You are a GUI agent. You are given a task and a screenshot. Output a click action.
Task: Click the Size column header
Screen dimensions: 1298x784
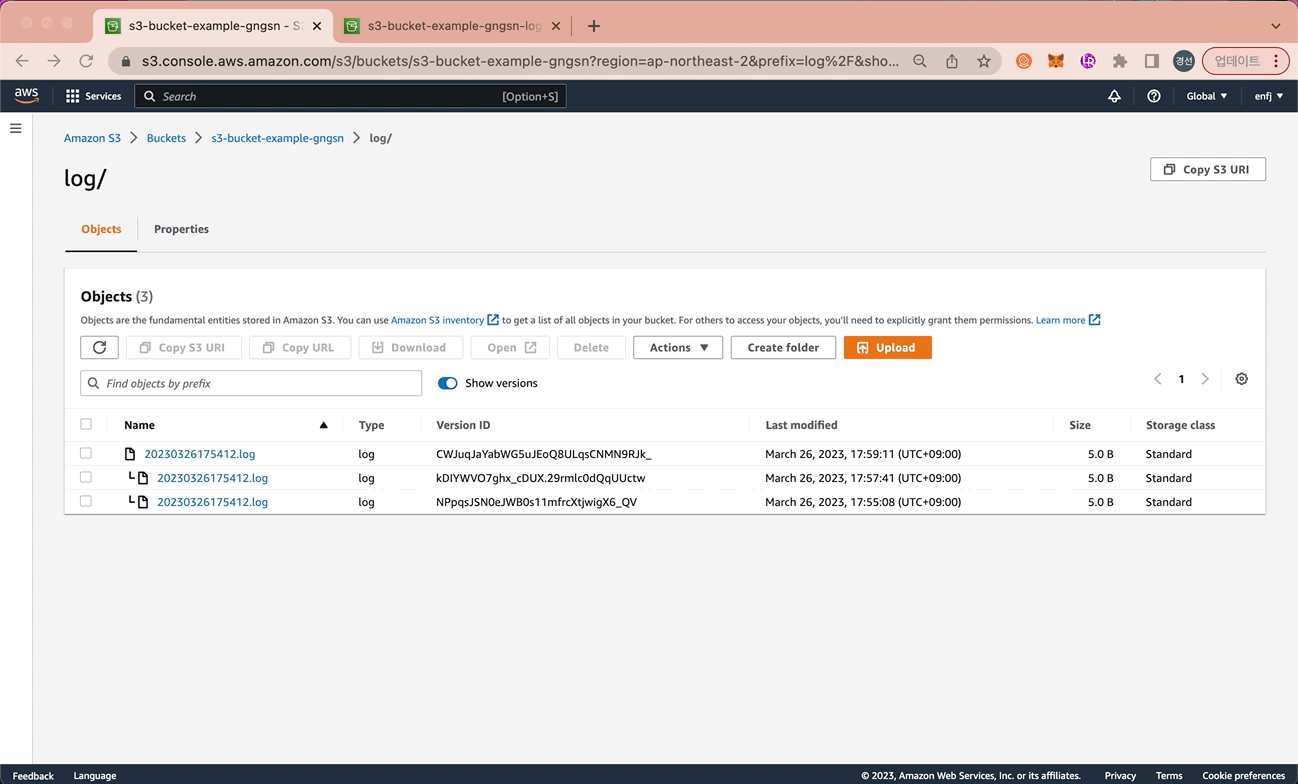pos(1080,425)
